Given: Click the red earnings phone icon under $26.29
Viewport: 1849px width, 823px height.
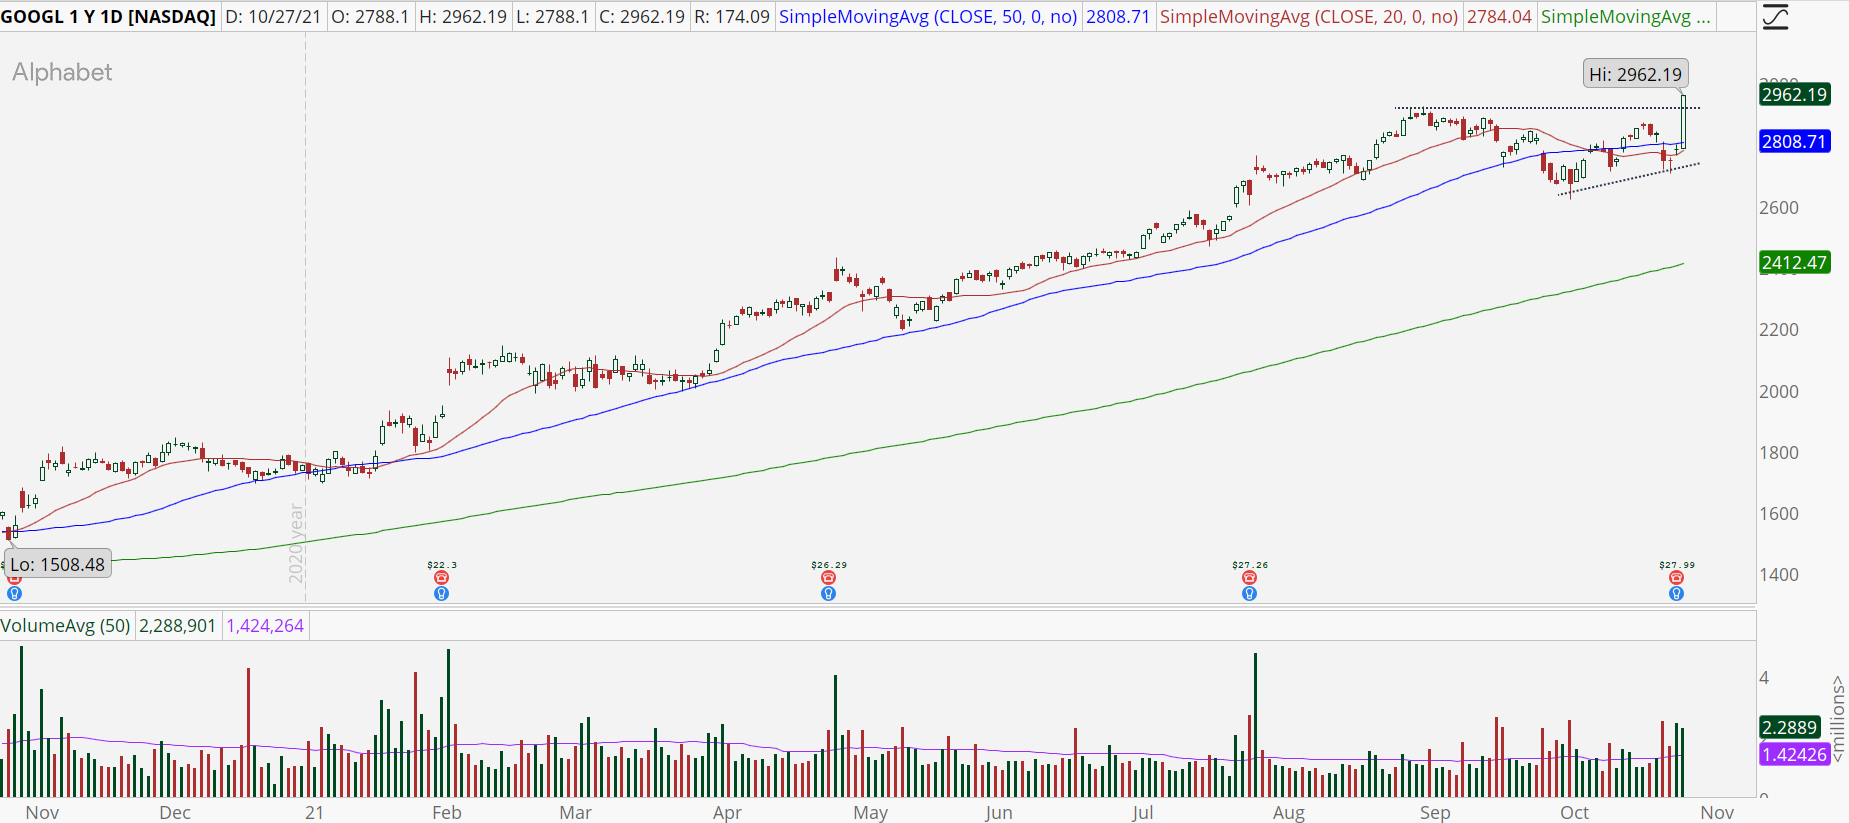Looking at the screenshot, I should point(828,578).
